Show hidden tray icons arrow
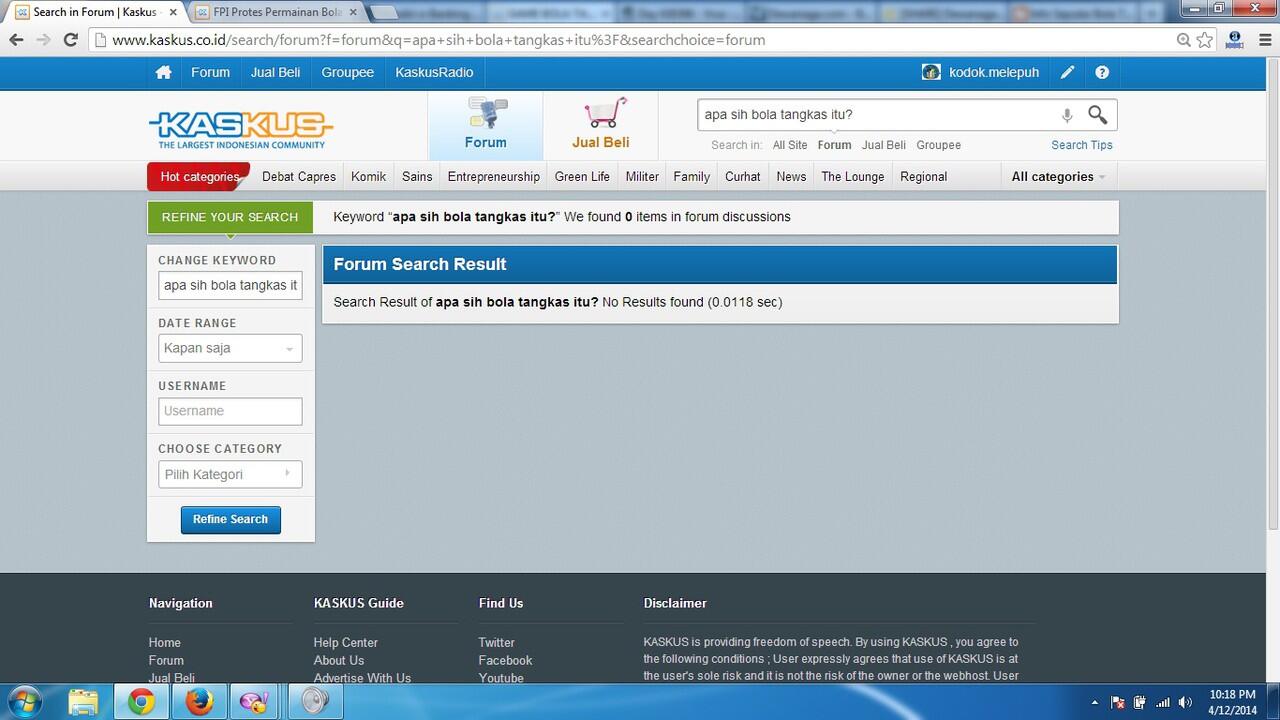Viewport: 1280px width, 720px height. click(x=1094, y=703)
